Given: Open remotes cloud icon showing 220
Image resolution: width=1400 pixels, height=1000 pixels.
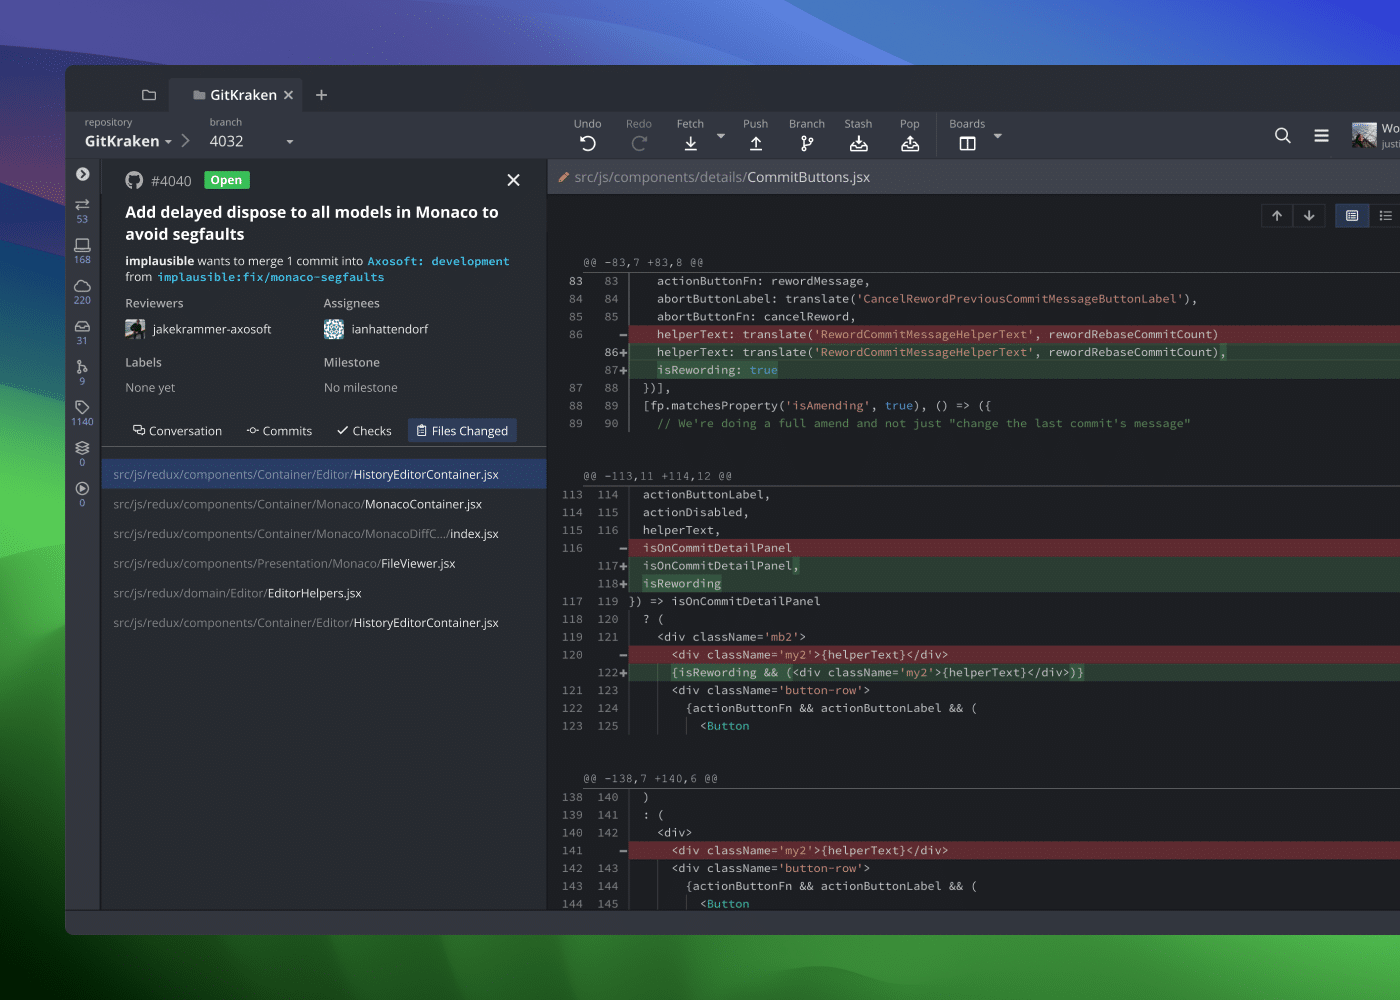Looking at the screenshot, I should click(x=82, y=292).
